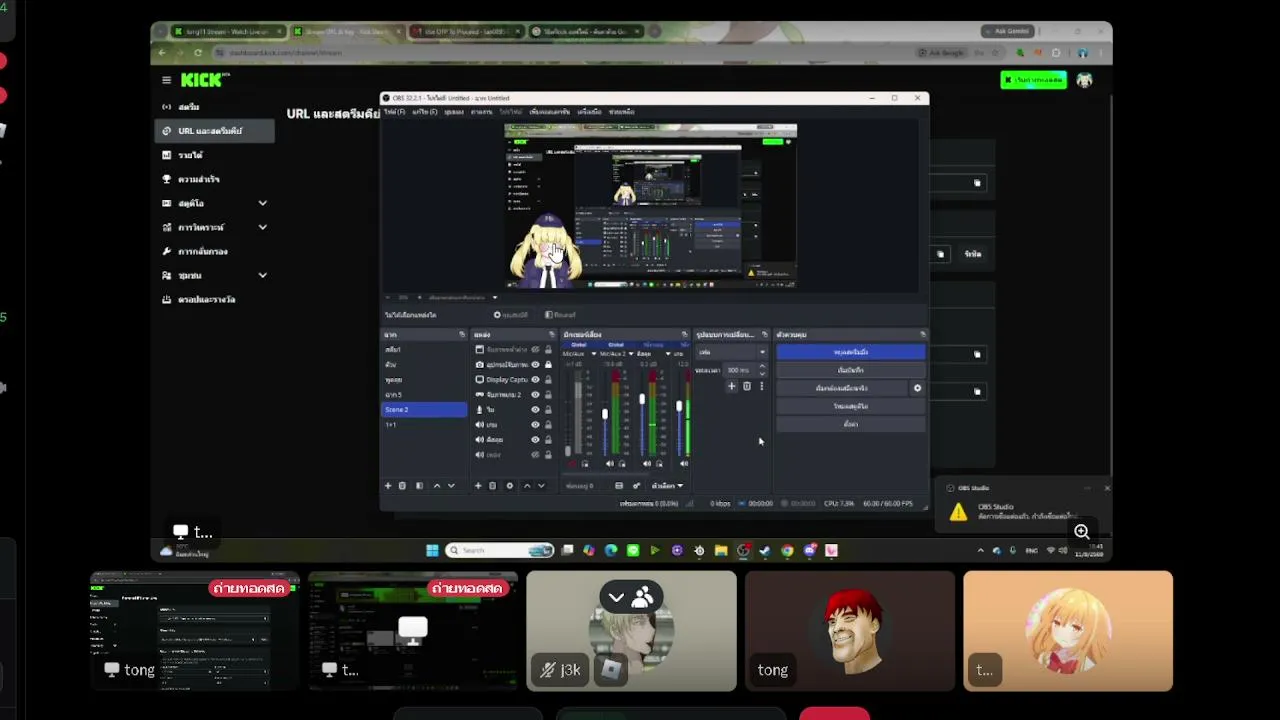Toggle visibility of the Display Capture source
The height and width of the screenshot is (720, 1280).
tap(535, 380)
